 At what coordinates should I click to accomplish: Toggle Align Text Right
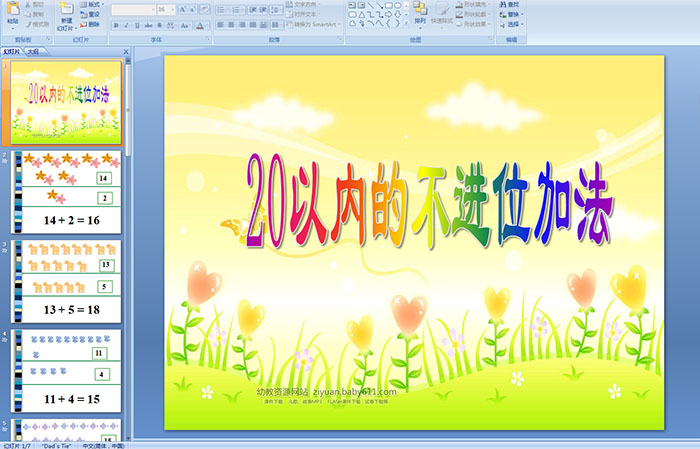tap(242, 25)
